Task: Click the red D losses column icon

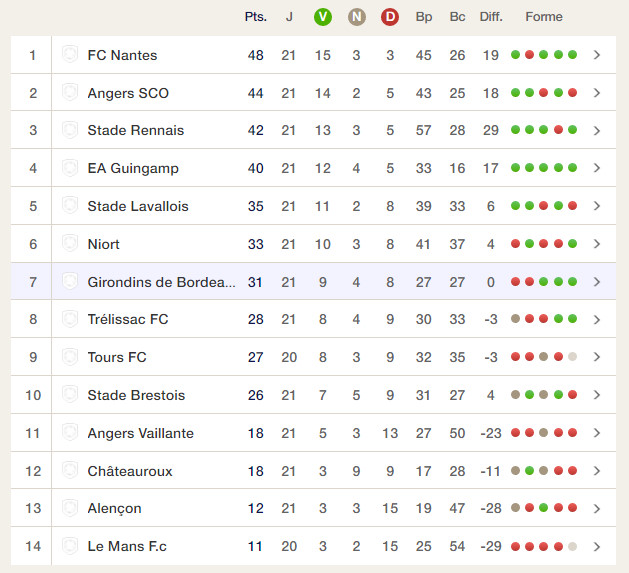Action: [390, 17]
